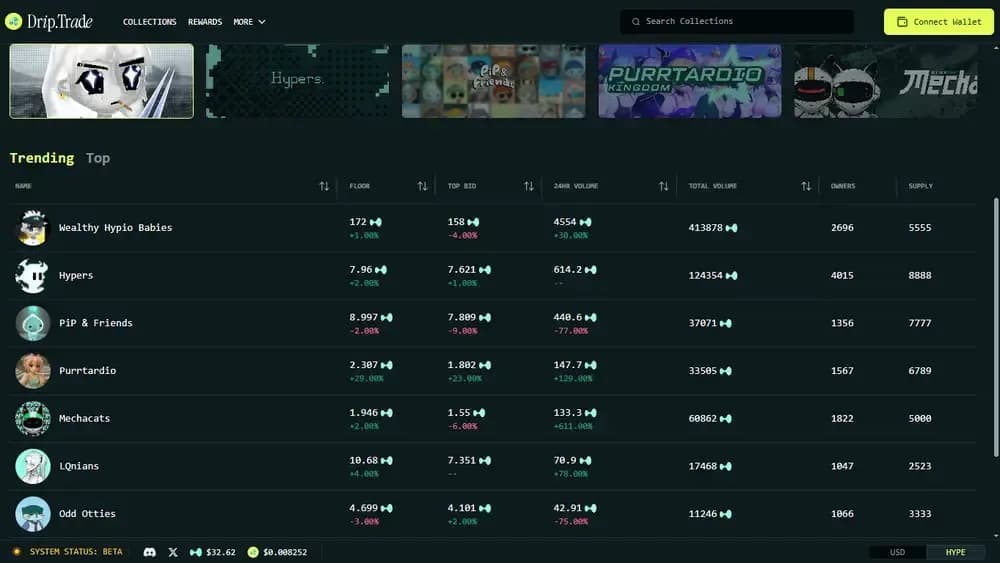Image resolution: width=1000 pixels, height=563 pixels.
Task: Sort table by Floor column arrows
Action: pyautogui.click(x=422, y=186)
